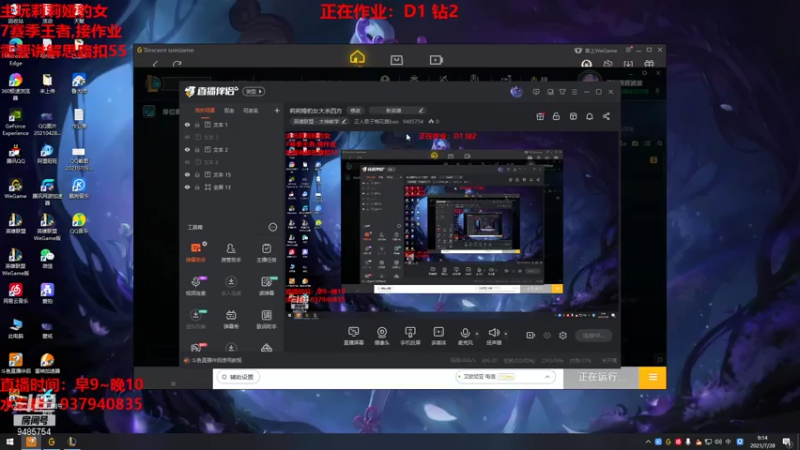Show the hidden 文本 4 source layer
The width and height of the screenshot is (800, 450).
187,162
